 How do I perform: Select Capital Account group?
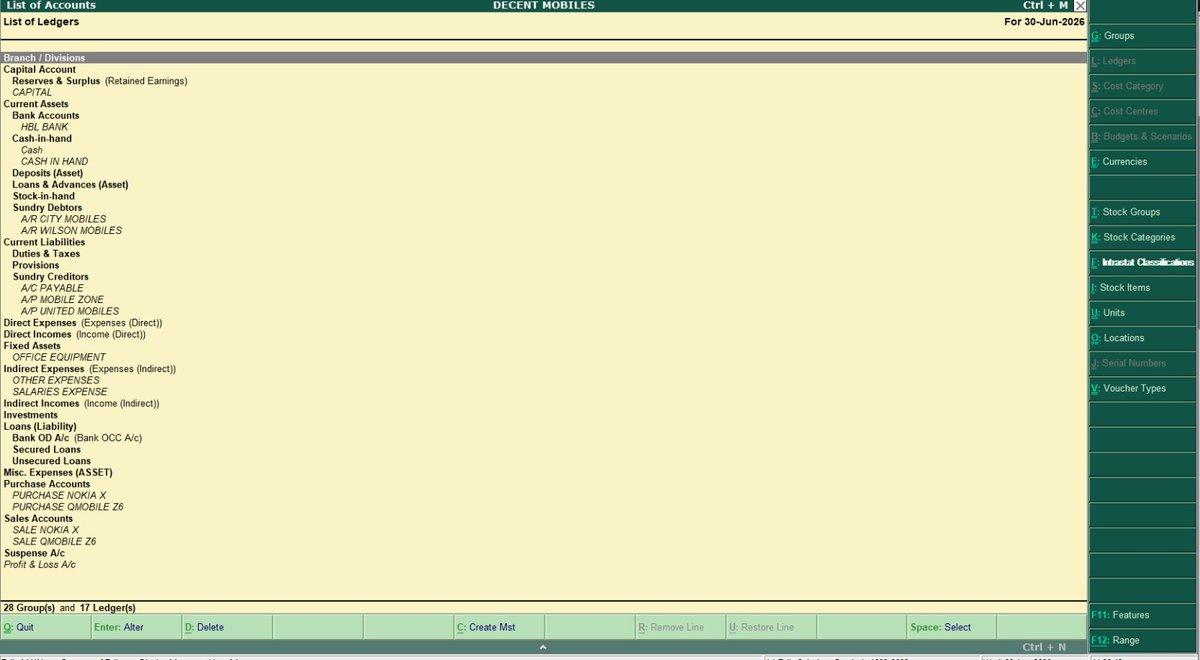[40, 70]
